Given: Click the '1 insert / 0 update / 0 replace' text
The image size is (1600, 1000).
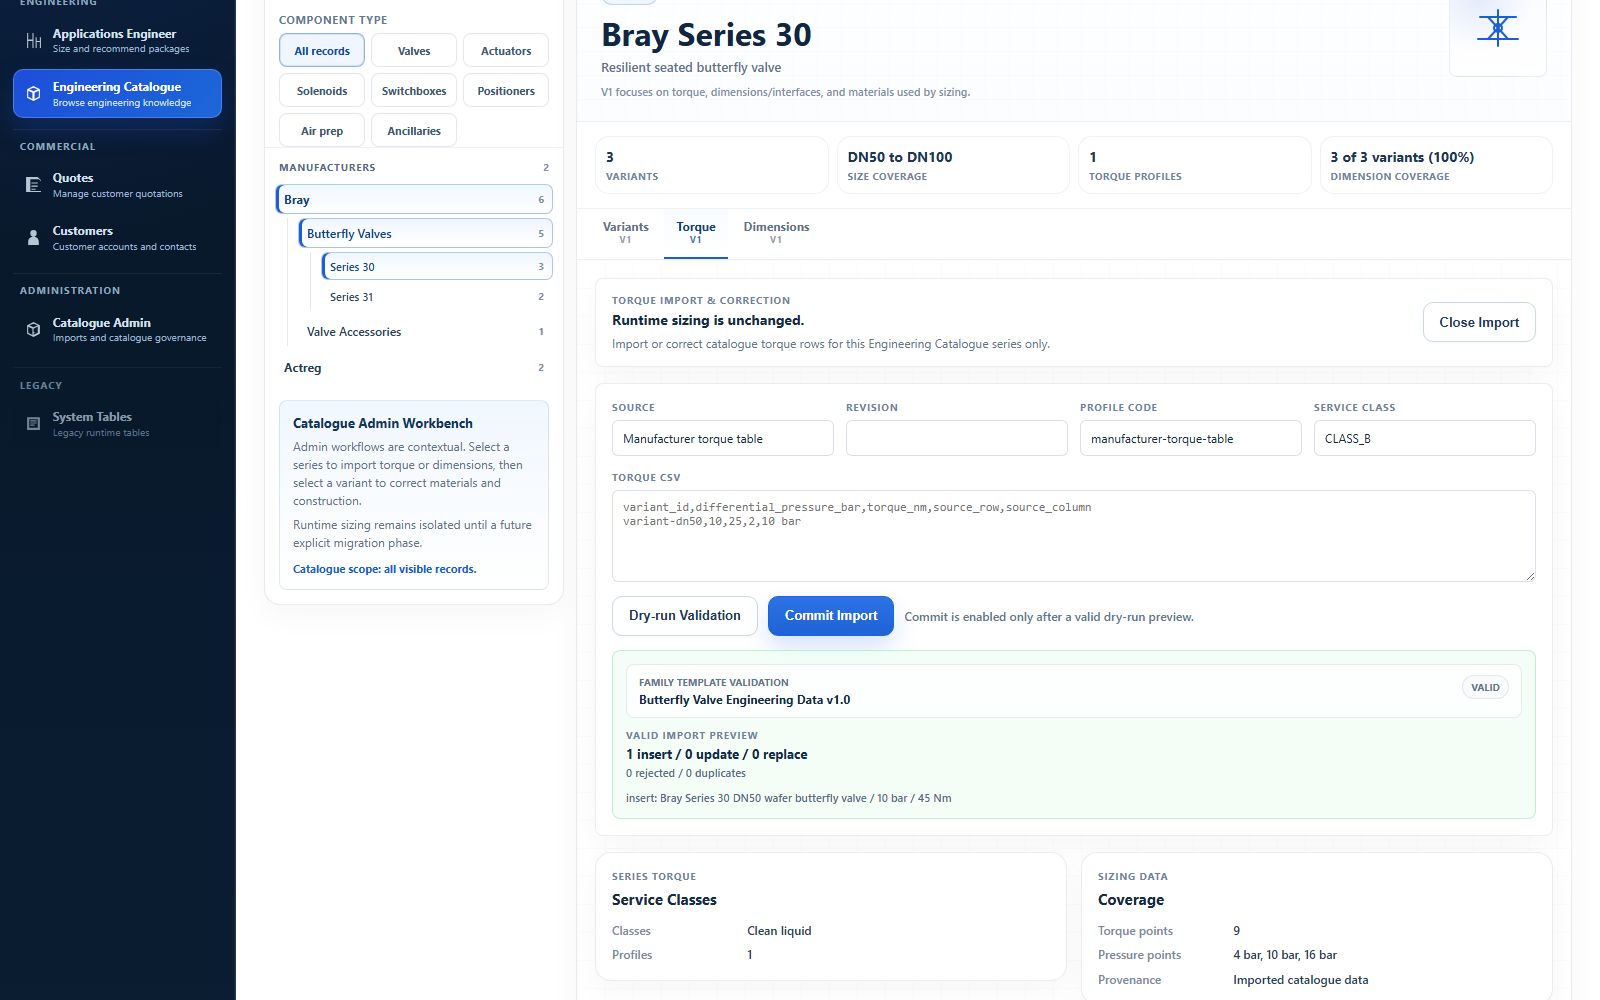Looking at the screenshot, I should click(717, 755).
